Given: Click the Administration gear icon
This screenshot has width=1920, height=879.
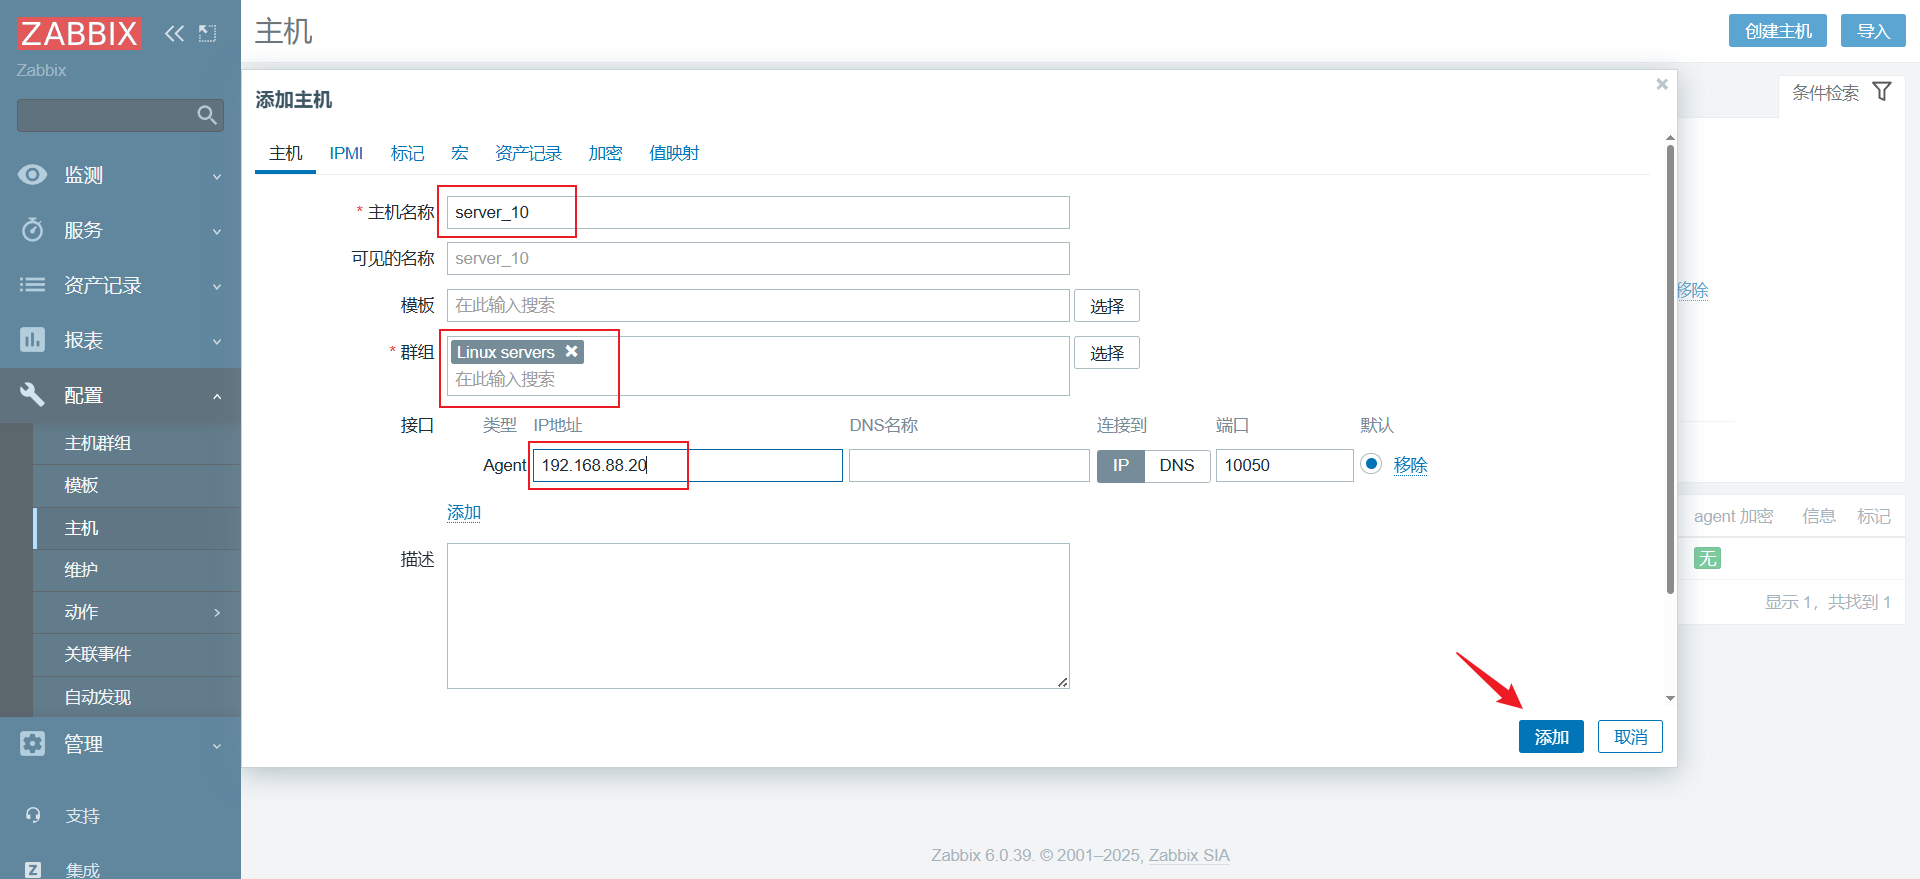Looking at the screenshot, I should click(33, 744).
